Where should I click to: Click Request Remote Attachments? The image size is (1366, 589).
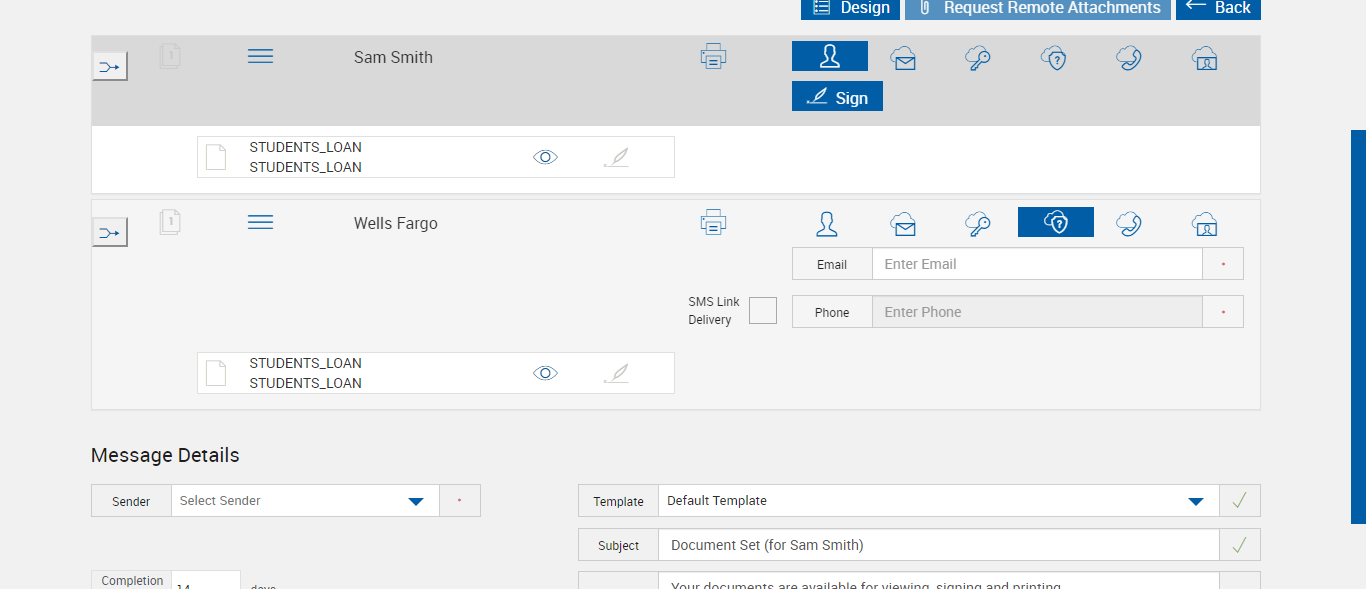(x=1037, y=8)
